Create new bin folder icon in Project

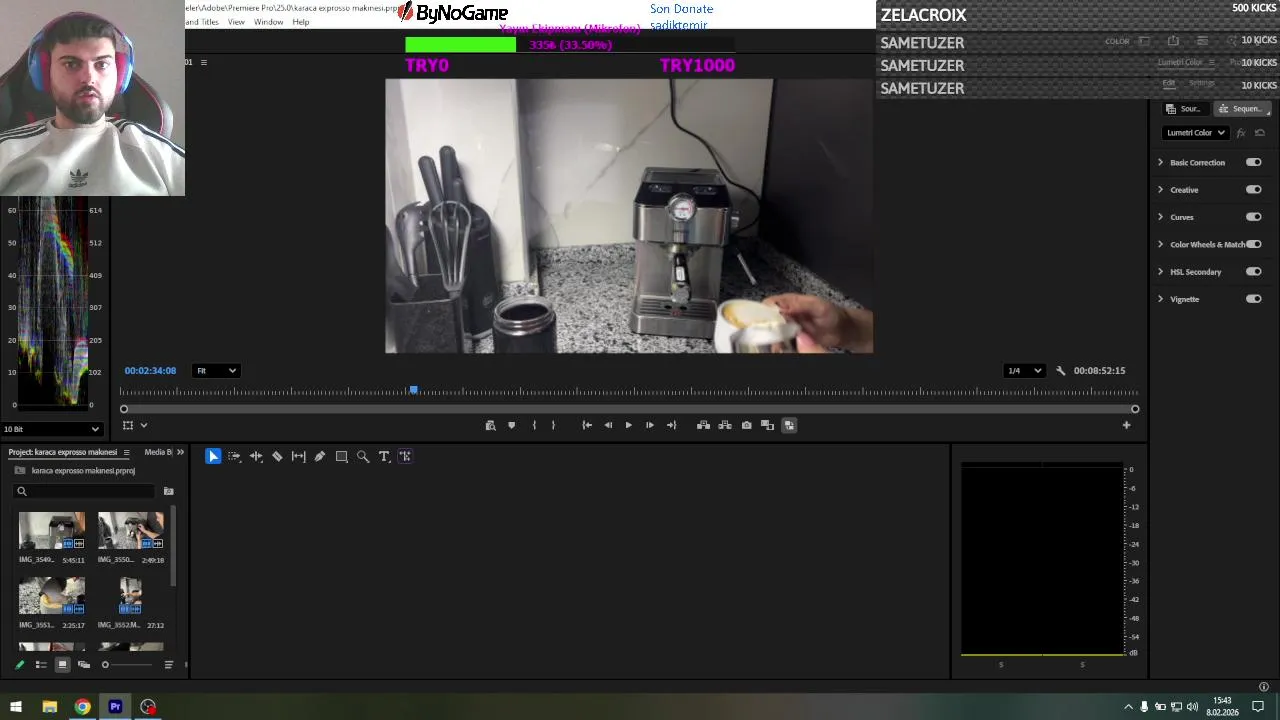pyautogui.click(x=168, y=491)
